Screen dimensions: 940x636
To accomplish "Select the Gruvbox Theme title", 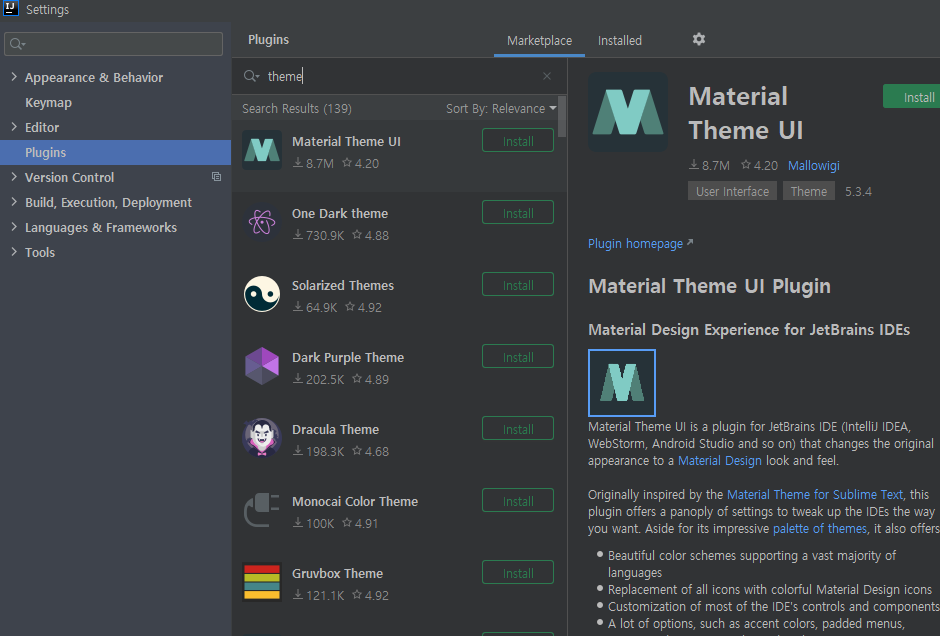I will tap(338, 573).
